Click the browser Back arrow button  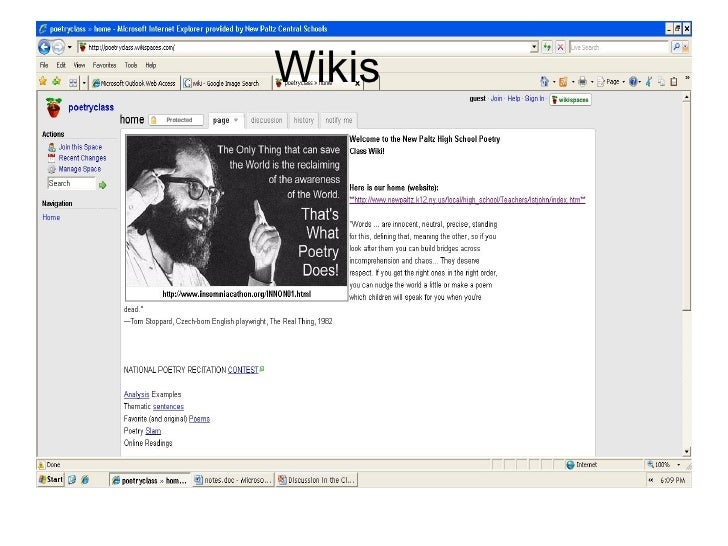44,47
